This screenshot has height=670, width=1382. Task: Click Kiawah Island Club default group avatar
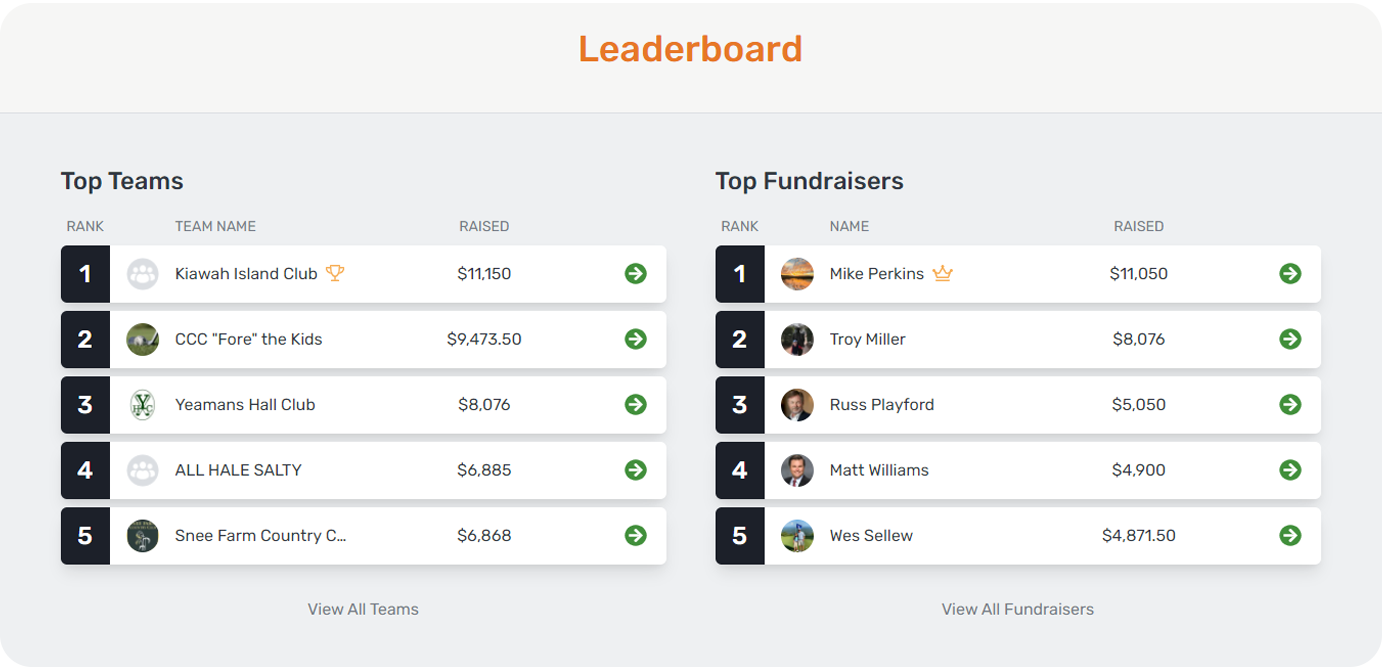[x=143, y=274]
